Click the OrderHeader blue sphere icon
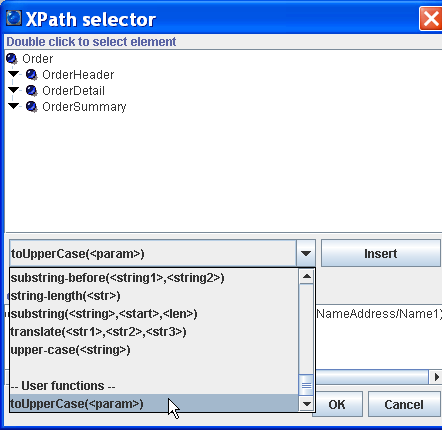This screenshot has height=430, width=442. pos(32,75)
